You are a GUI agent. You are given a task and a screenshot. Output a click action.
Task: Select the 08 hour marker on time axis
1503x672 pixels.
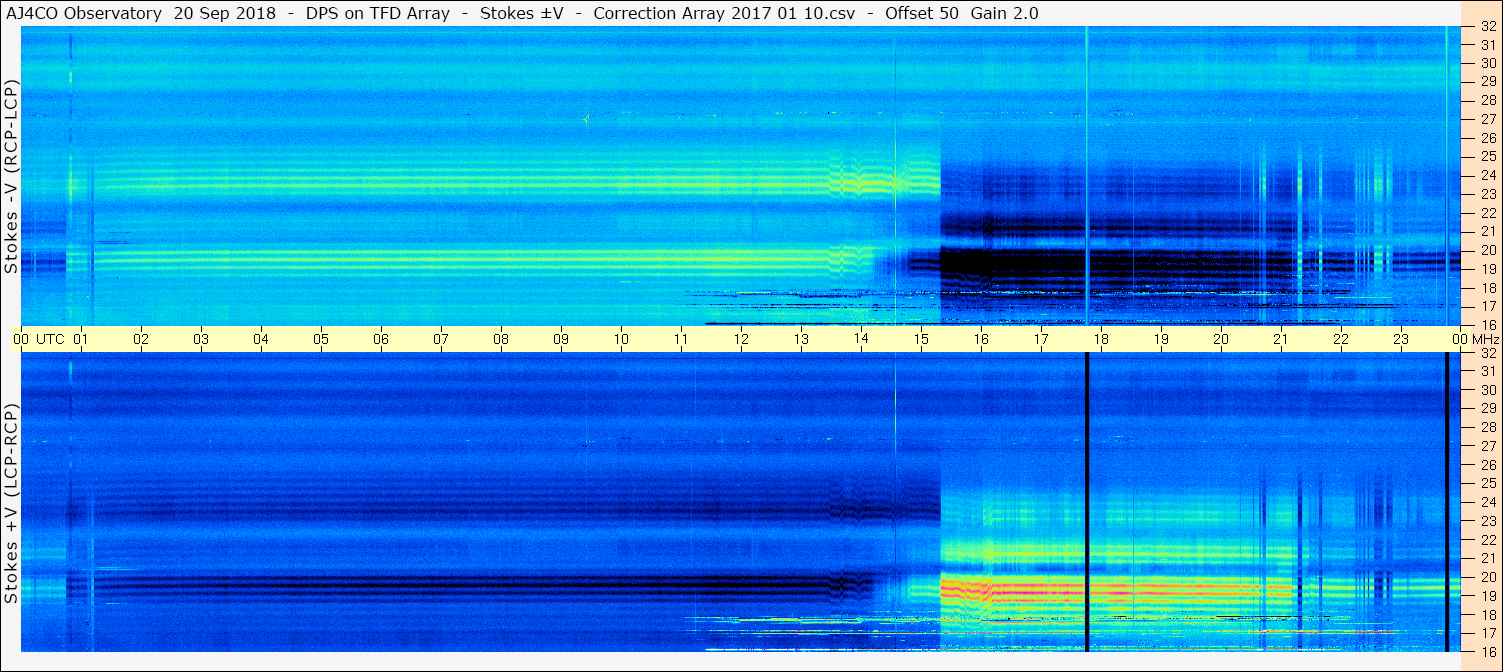(501, 339)
